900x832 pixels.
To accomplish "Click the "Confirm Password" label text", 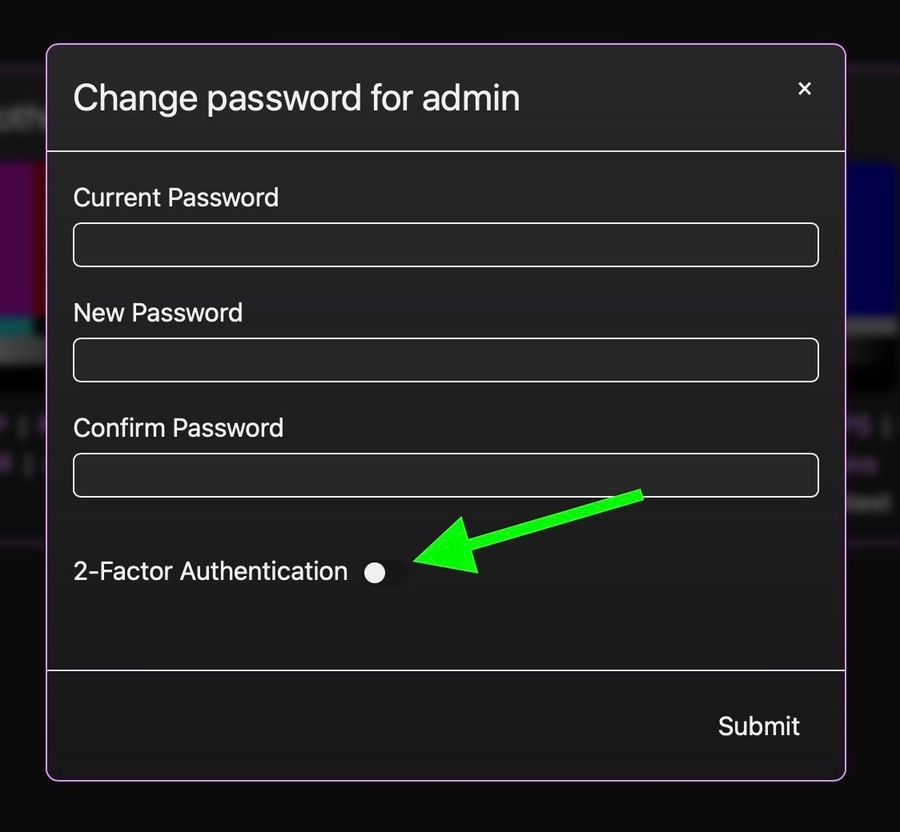I will coord(178,427).
